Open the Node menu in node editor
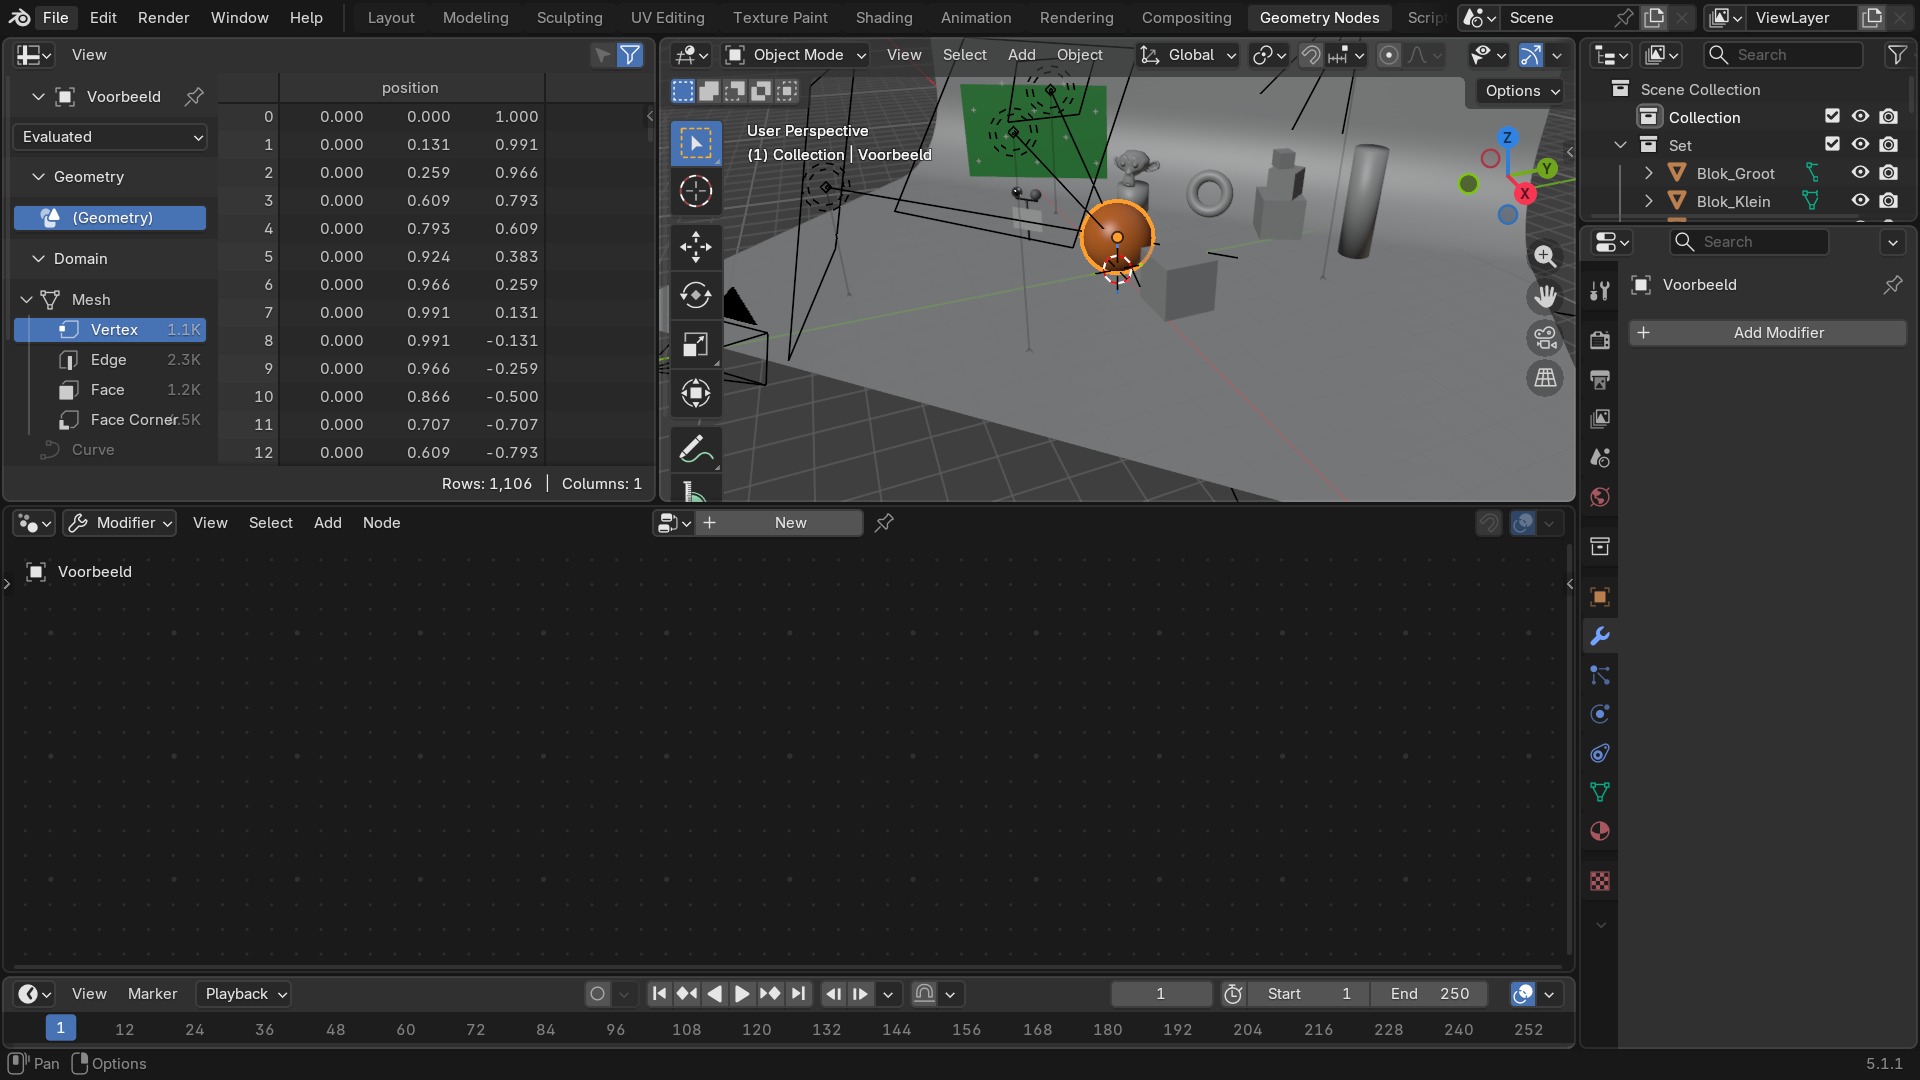 (x=381, y=522)
